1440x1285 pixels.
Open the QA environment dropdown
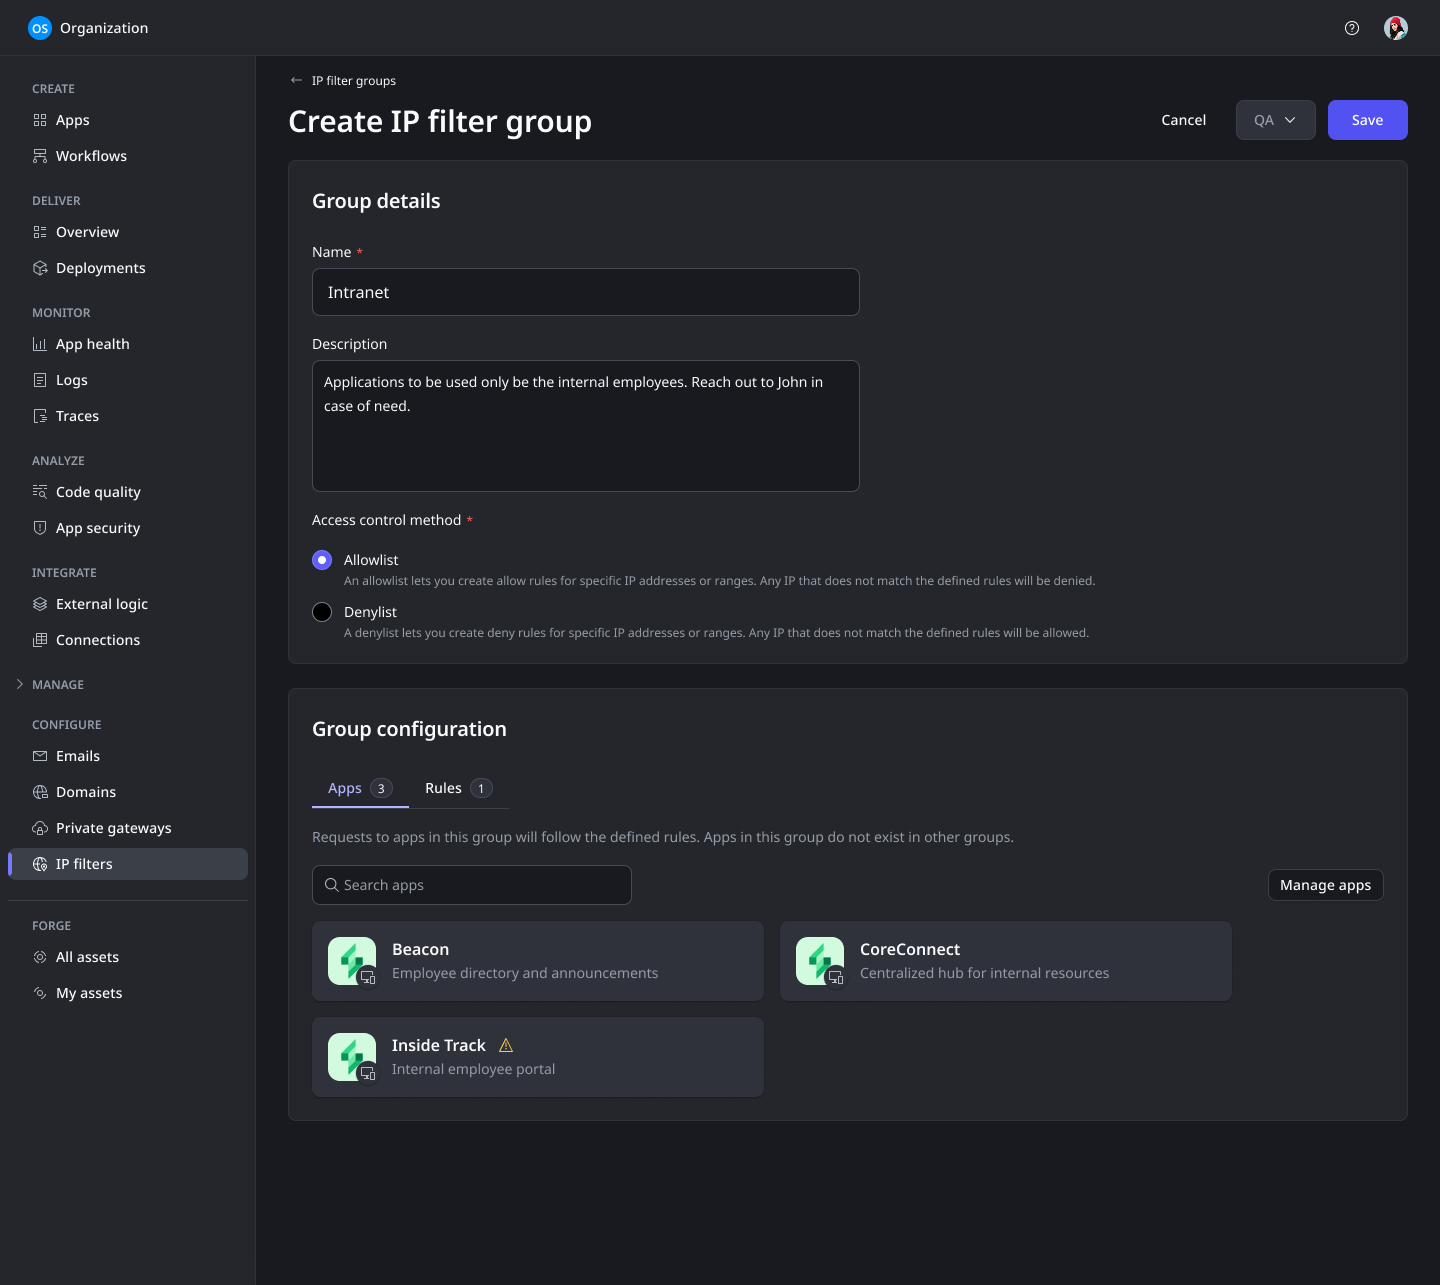click(x=1275, y=120)
